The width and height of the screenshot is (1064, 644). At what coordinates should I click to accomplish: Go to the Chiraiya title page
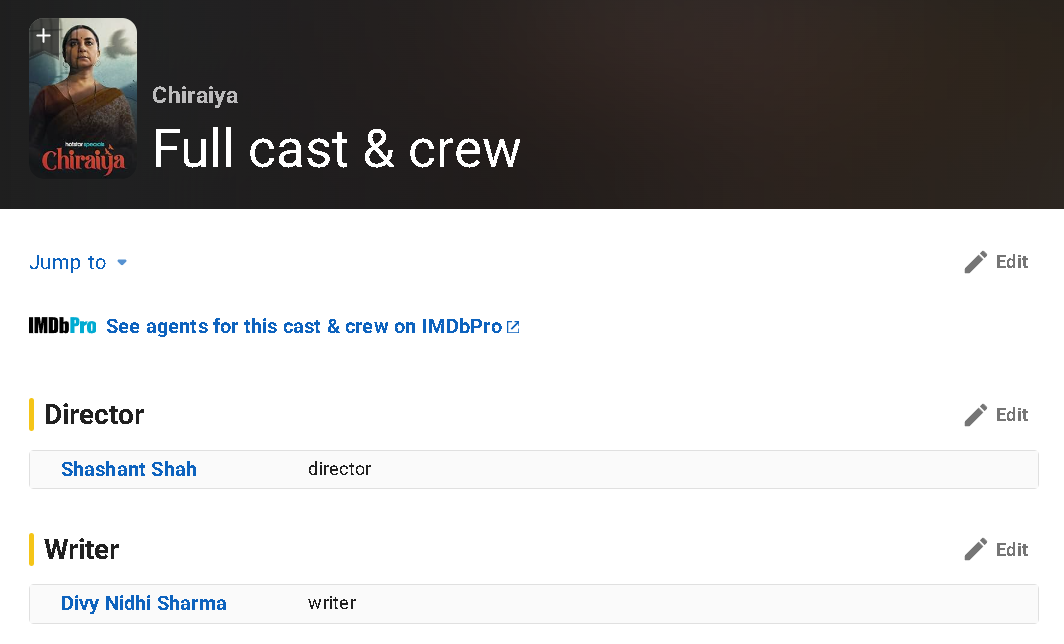[x=195, y=96]
